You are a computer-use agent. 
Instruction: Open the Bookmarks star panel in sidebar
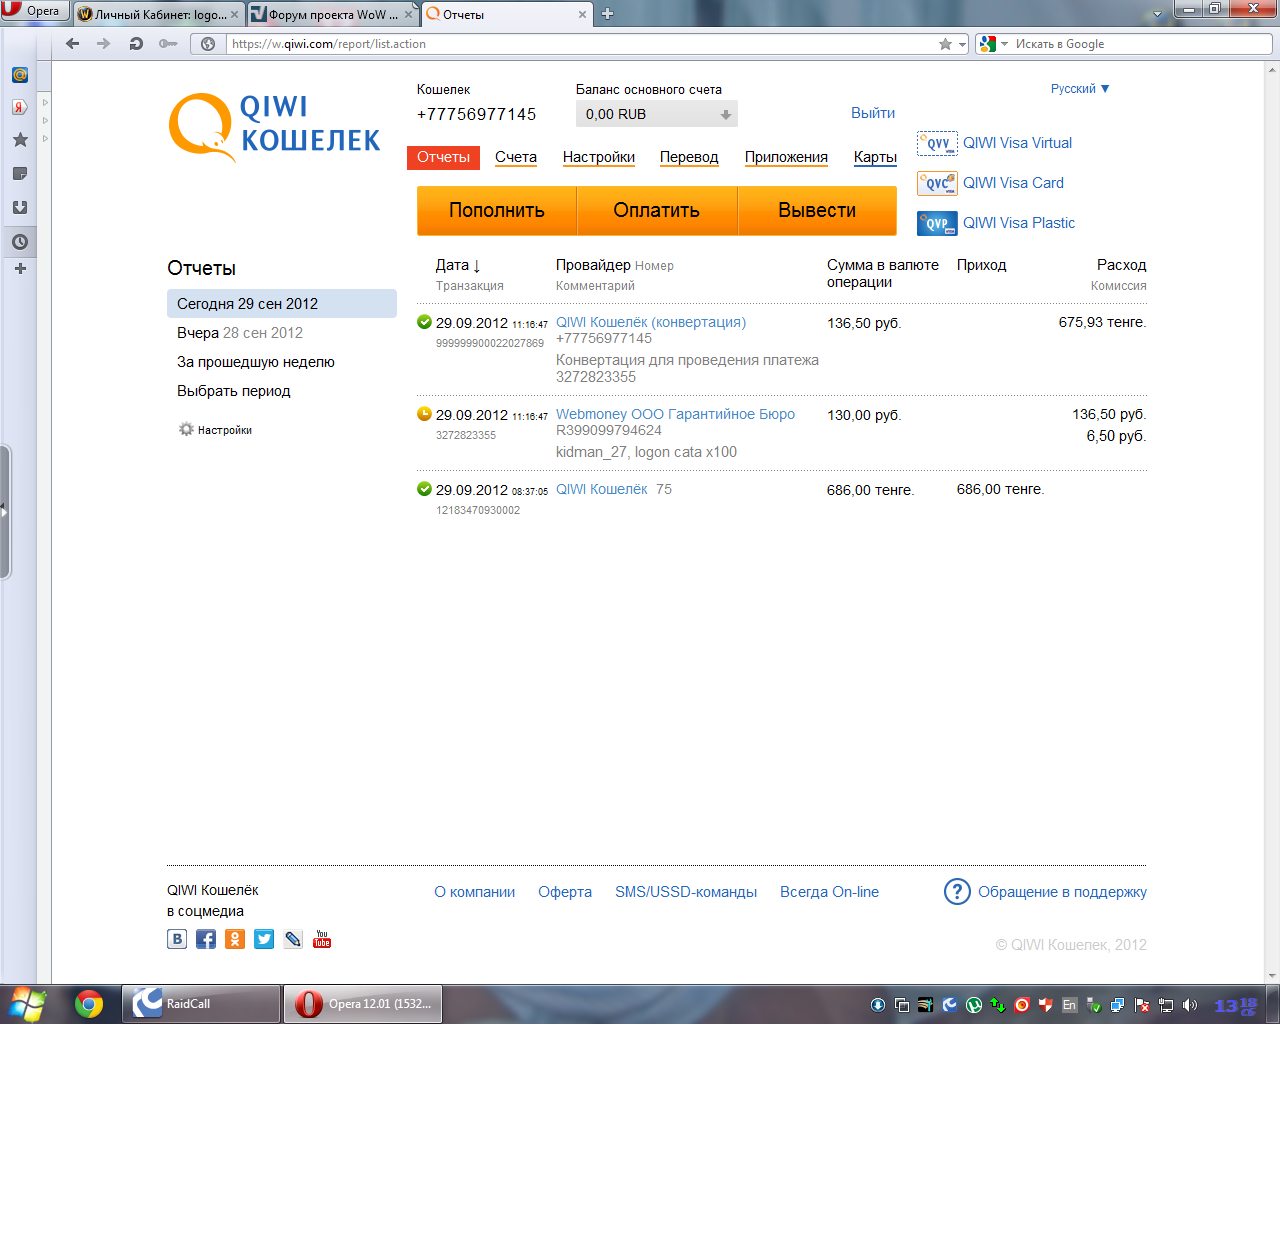pyautogui.click(x=19, y=140)
